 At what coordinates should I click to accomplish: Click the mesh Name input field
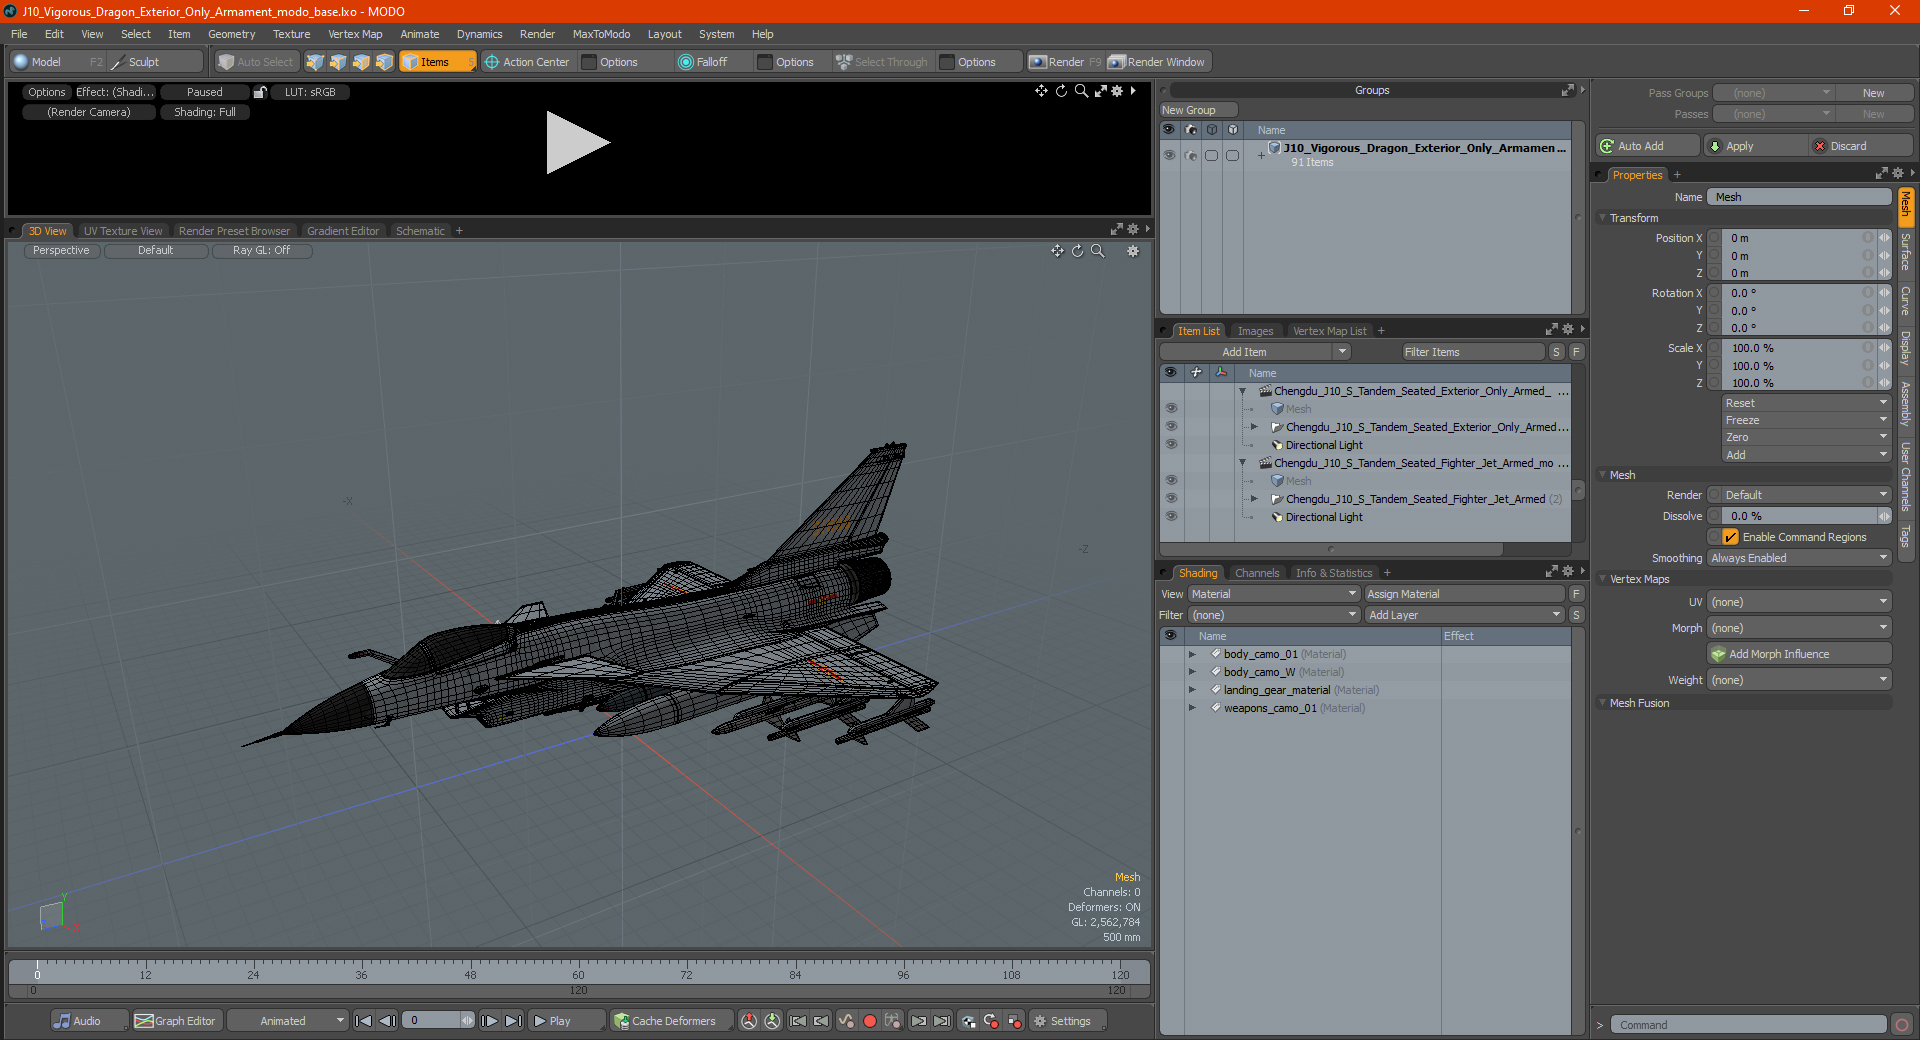point(1799,197)
